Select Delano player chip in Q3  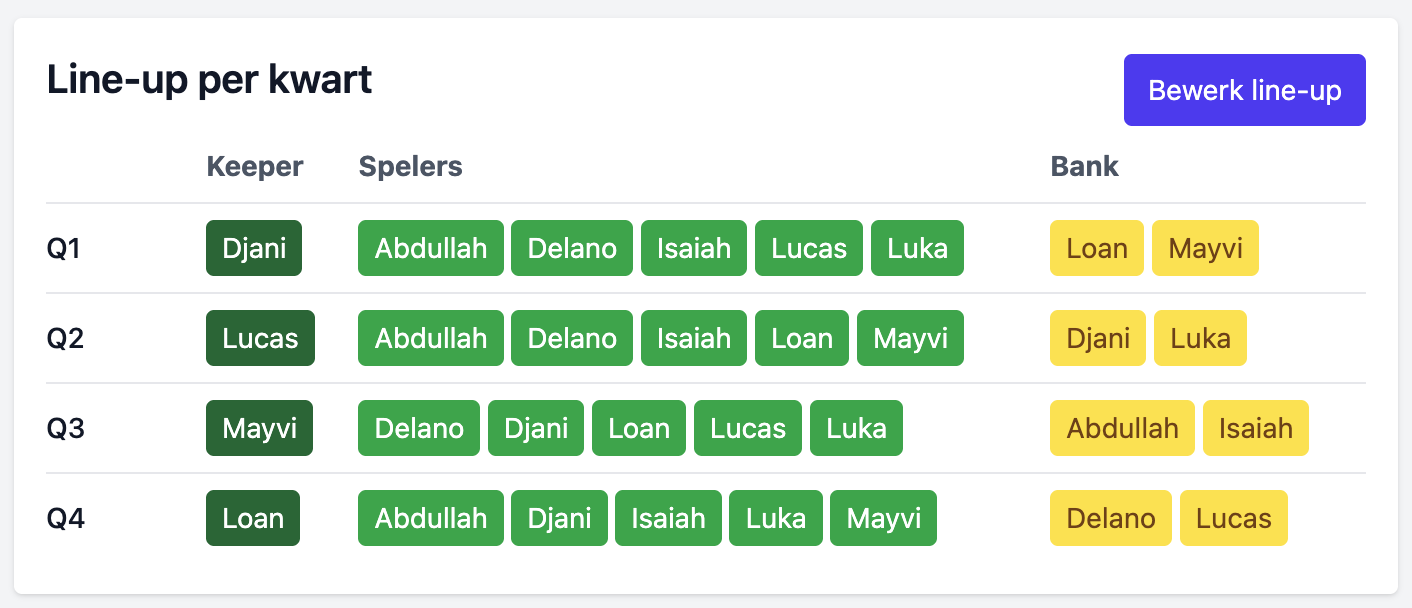pos(419,428)
